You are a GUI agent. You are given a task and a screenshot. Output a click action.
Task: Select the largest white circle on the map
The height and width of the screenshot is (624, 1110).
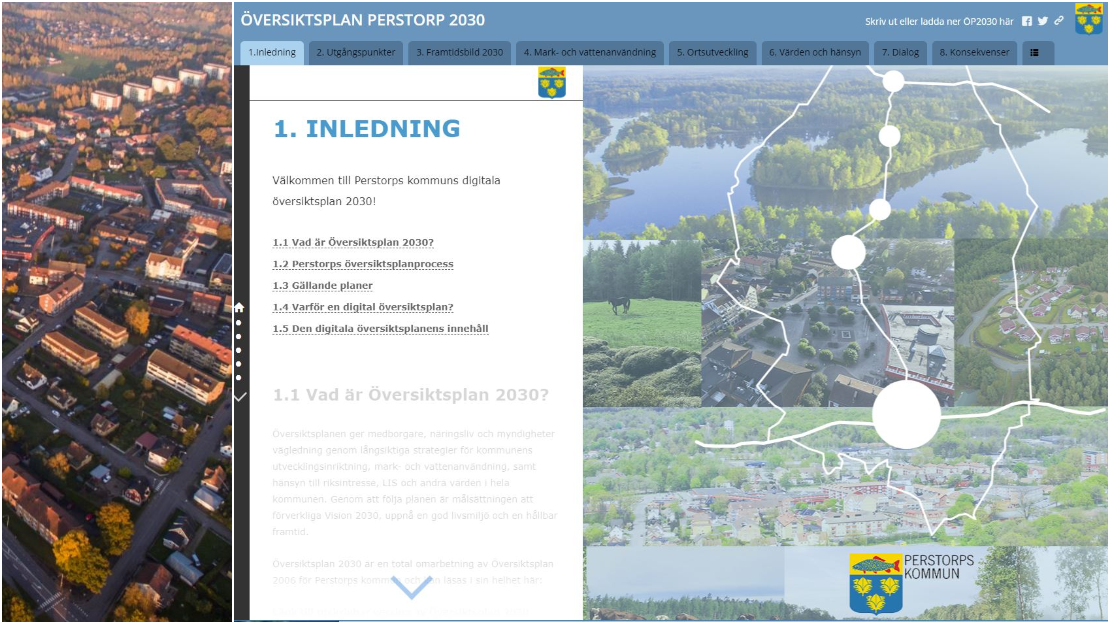pos(906,415)
